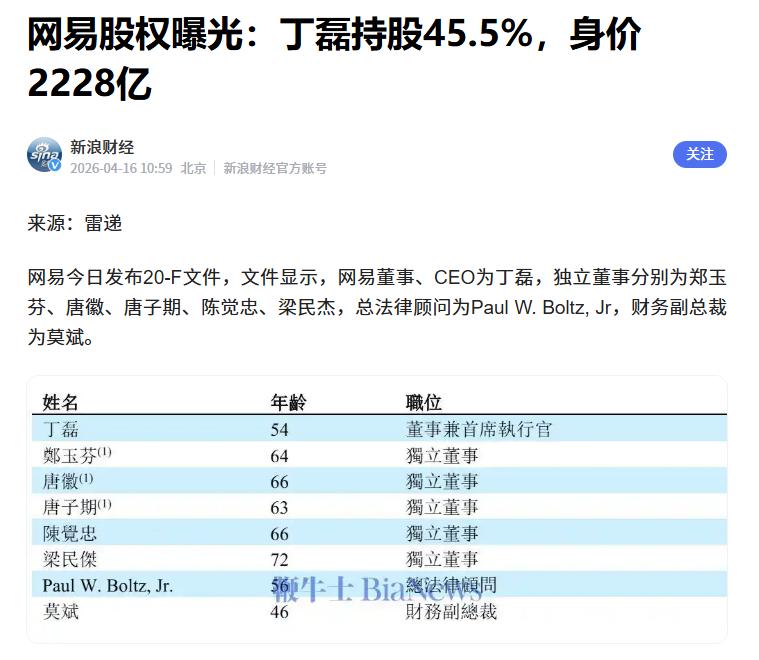The height and width of the screenshot is (660, 759).
Task: Click the name cell 唐徽
Action: [x=68, y=481]
